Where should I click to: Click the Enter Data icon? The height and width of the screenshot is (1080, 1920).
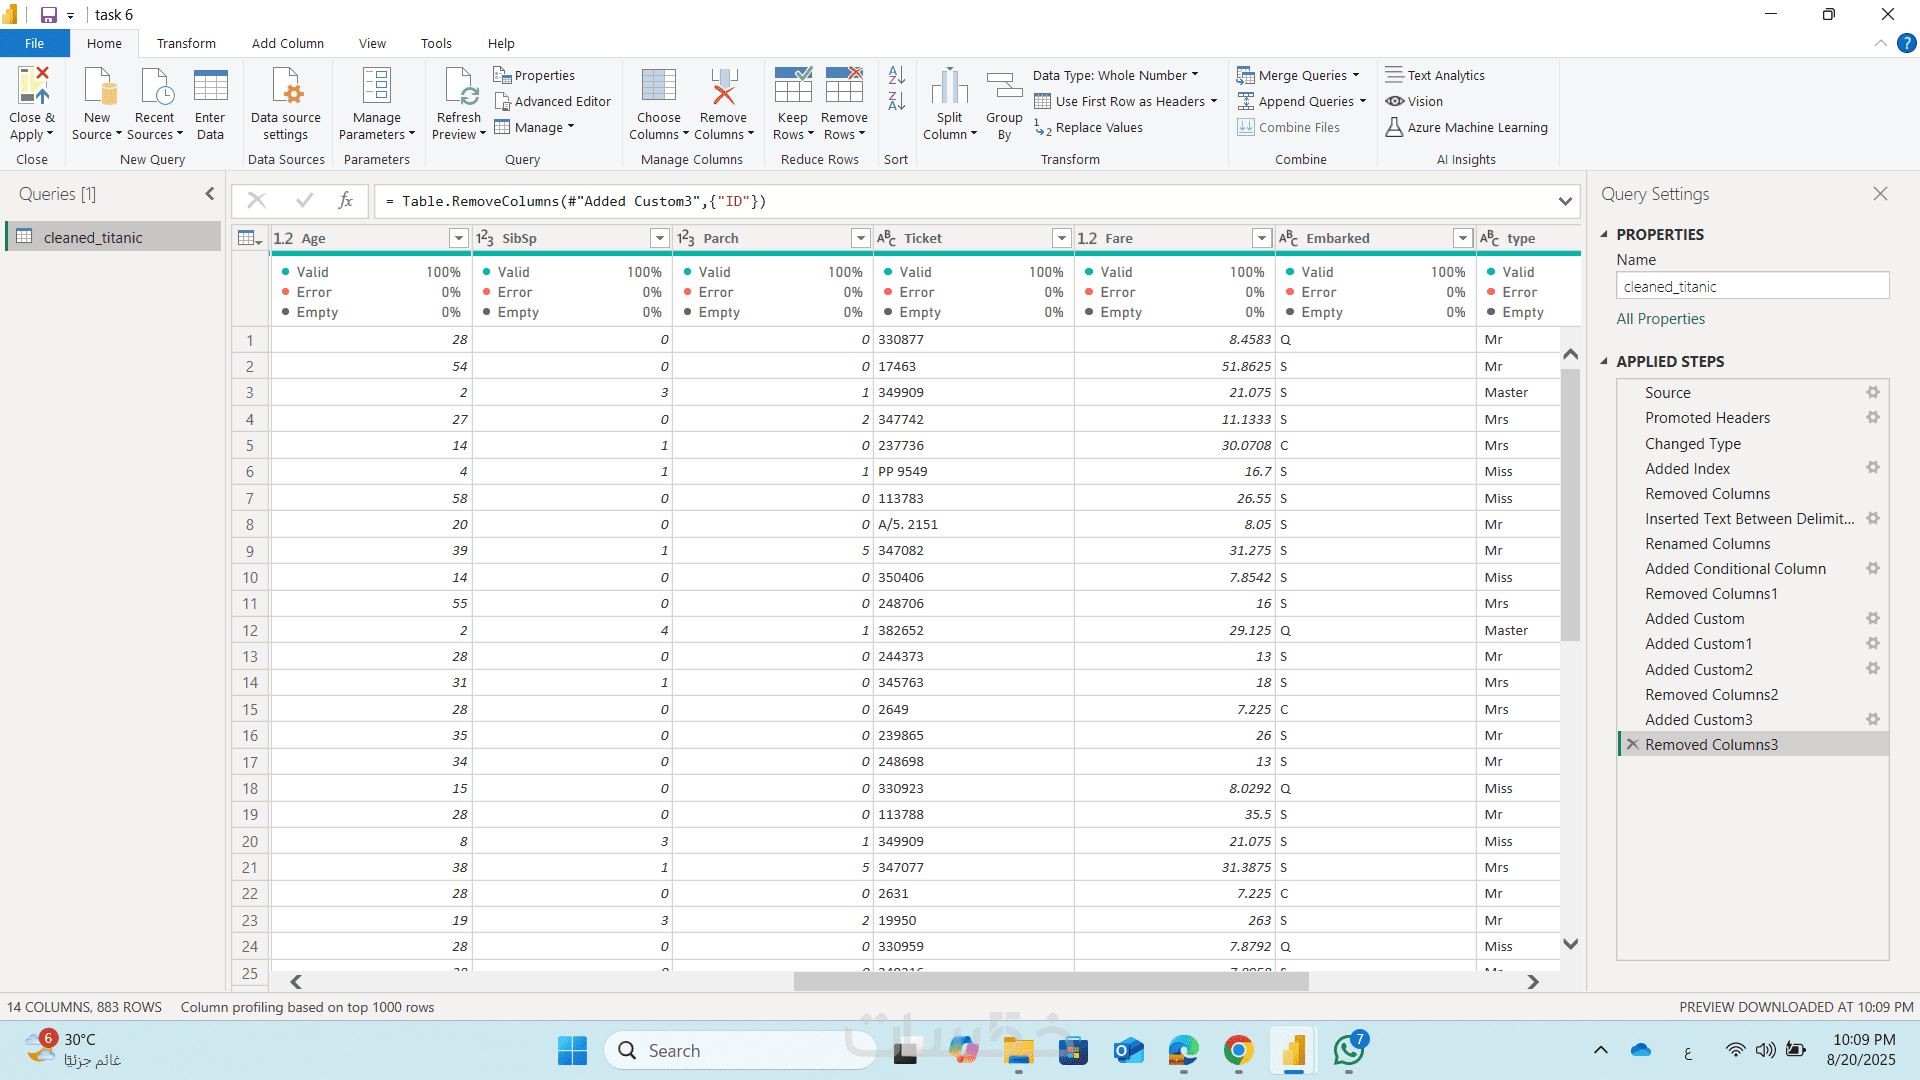[x=210, y=87]
